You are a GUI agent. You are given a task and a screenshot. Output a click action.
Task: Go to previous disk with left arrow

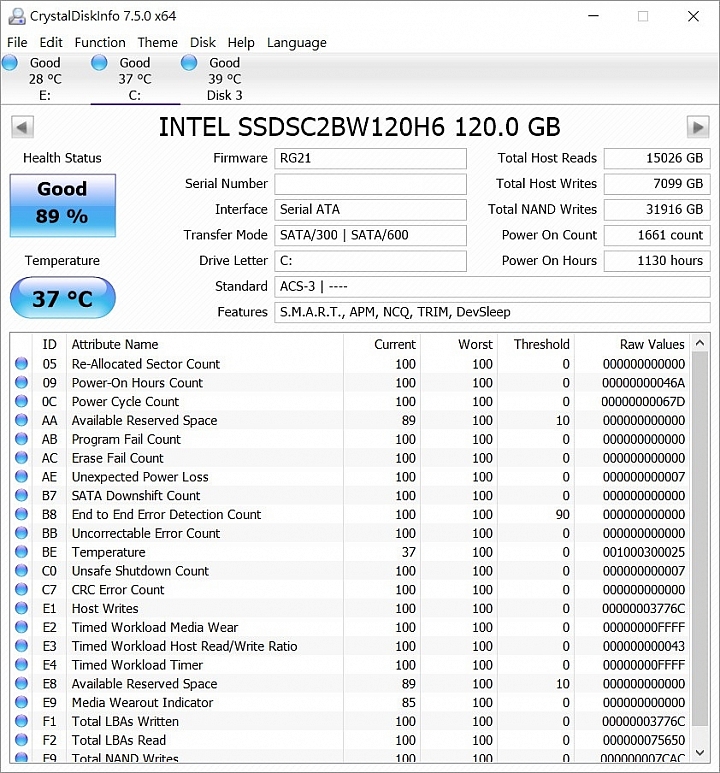pyautogui.click(x=22, y=127)
